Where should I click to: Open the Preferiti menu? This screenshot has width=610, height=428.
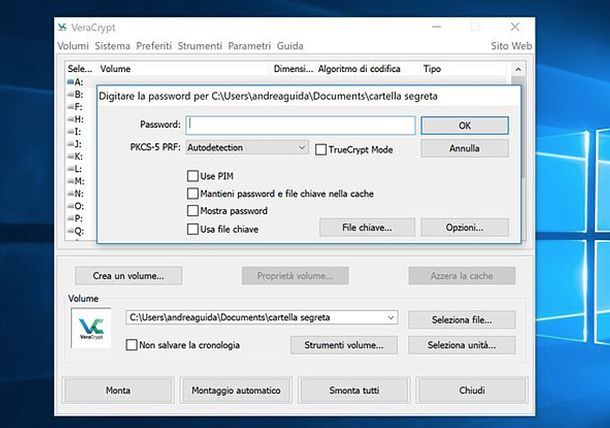[x=154, y=46]
